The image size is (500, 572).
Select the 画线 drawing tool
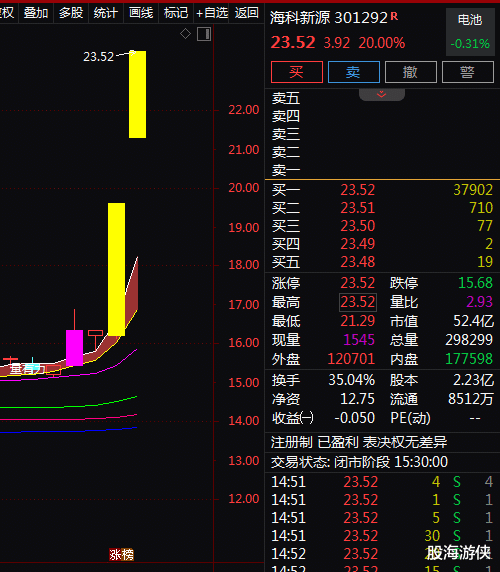(141, 13)
